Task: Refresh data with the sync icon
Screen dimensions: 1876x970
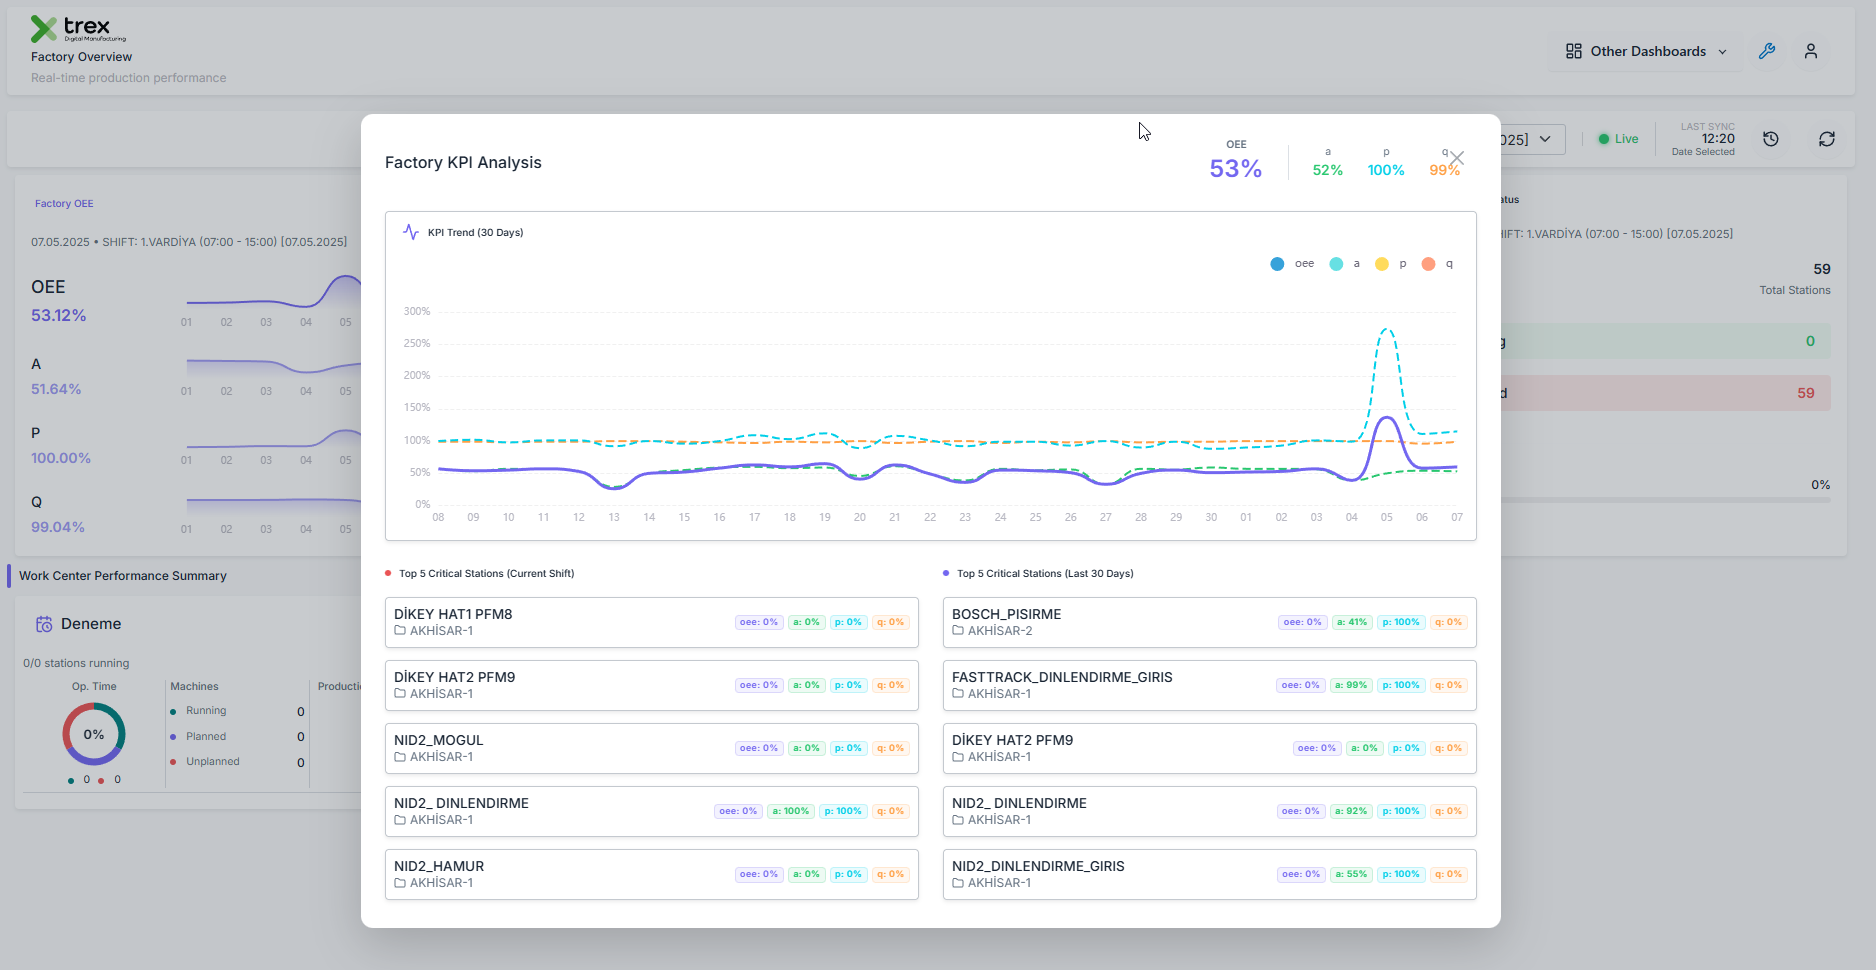Action: (x=1827, y=139)
